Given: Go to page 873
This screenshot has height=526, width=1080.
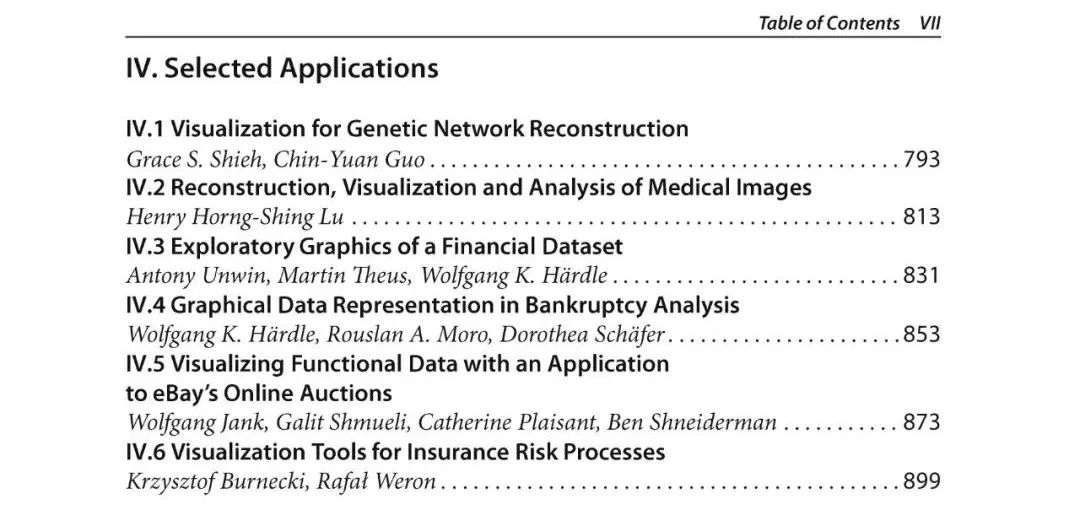Looking at the screenshot, I should pos(921,423).
